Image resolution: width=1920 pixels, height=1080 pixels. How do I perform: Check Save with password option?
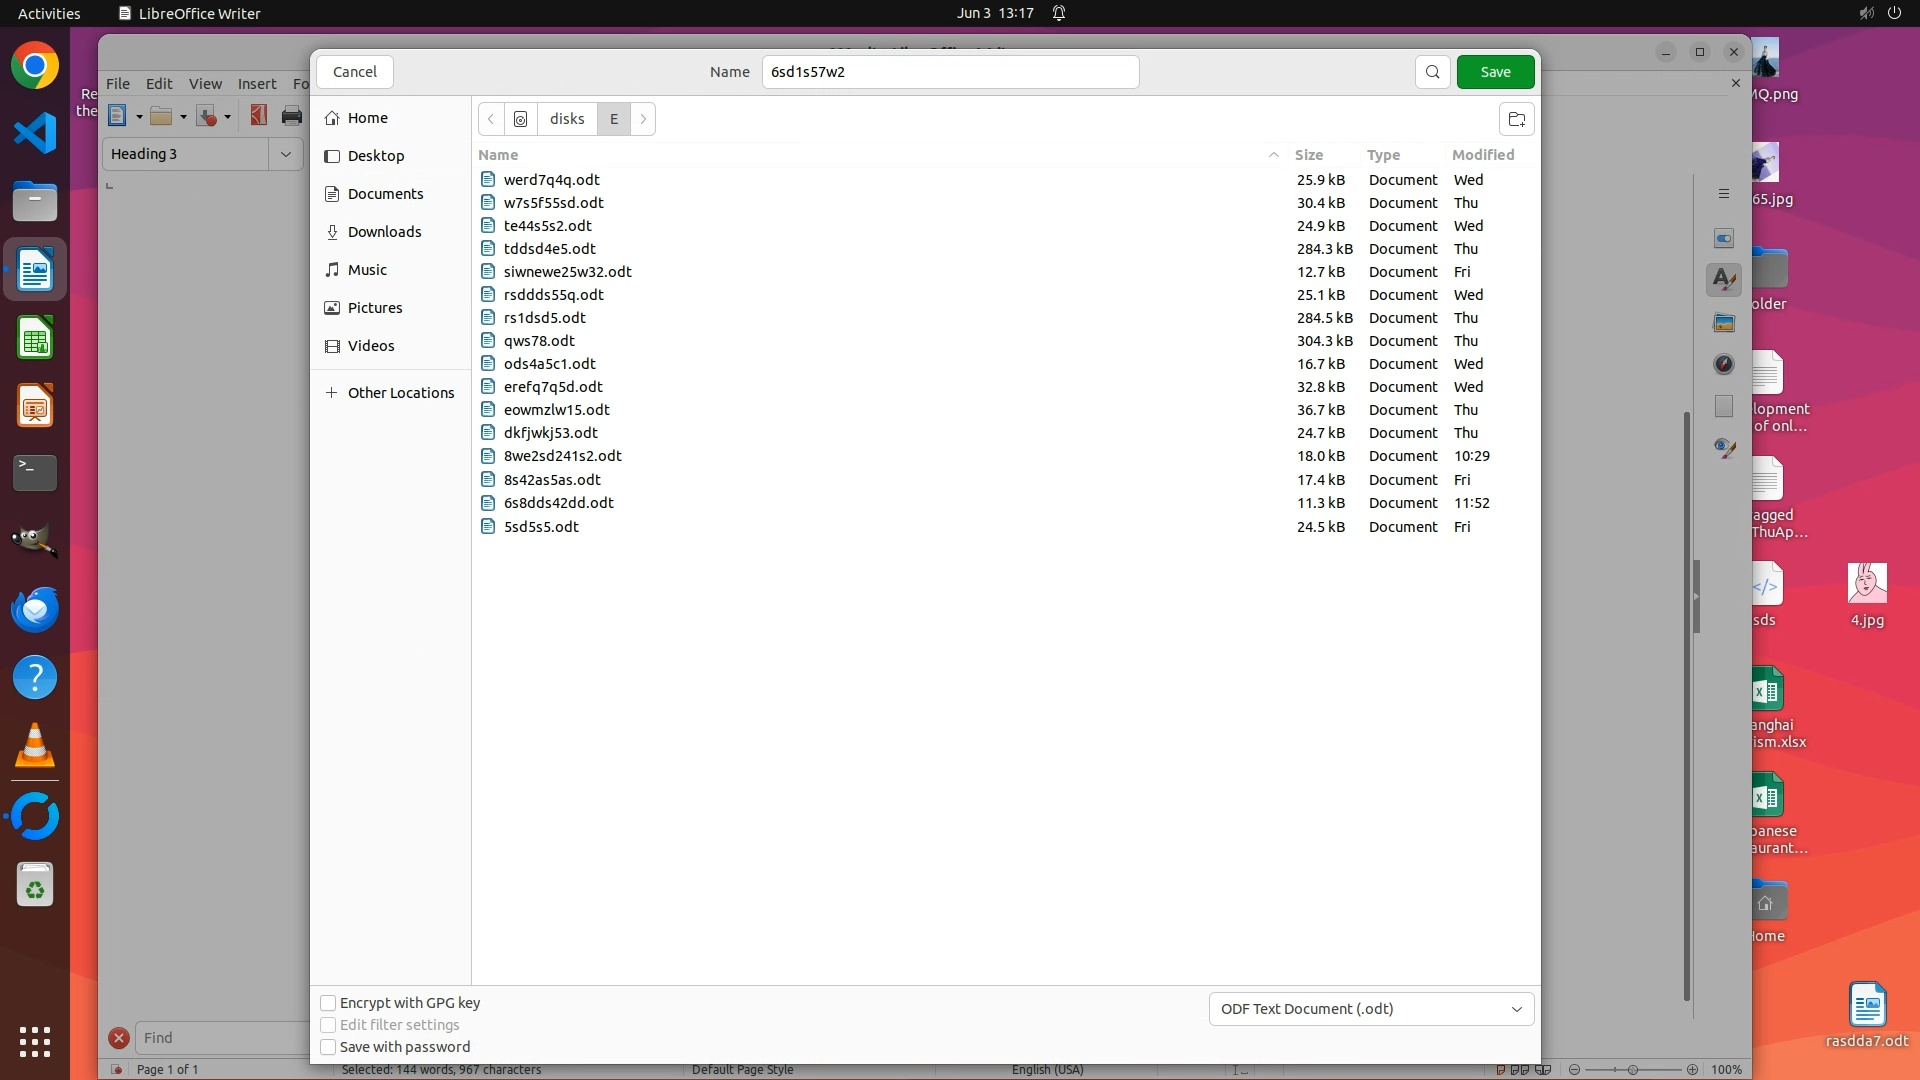click(328, 1047)
